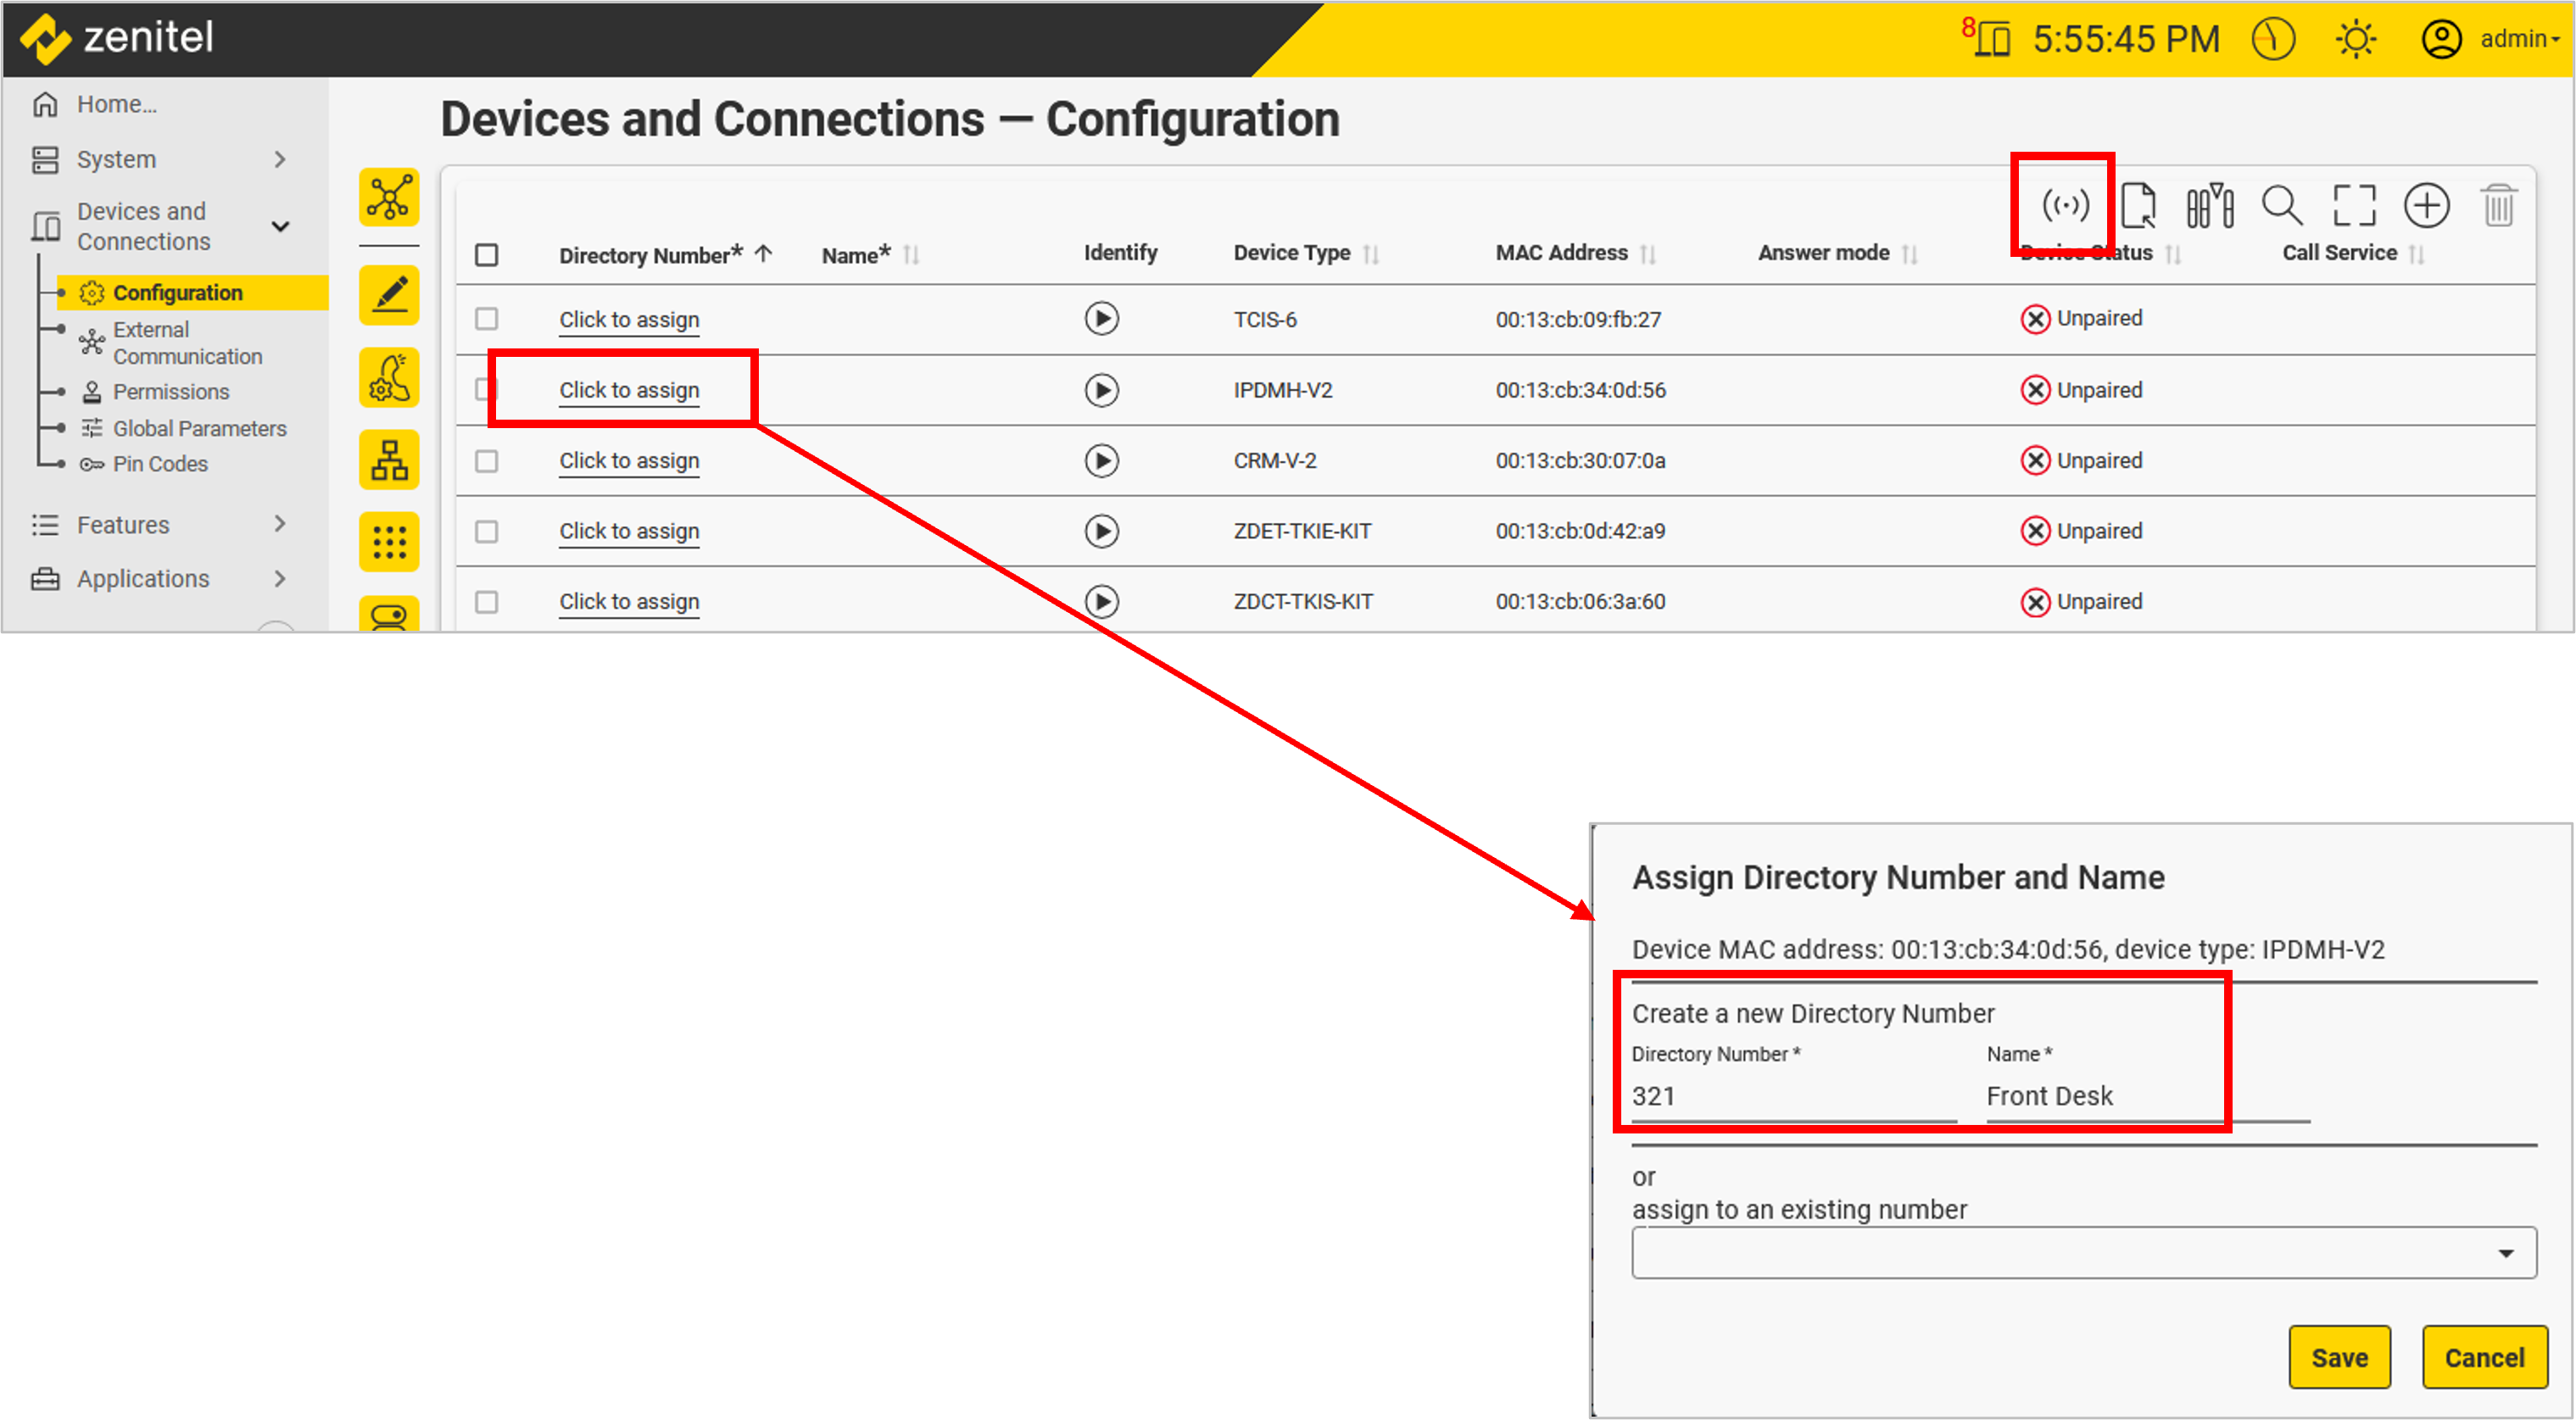The height and width of the screenshot is (1420, 2576).
Task: Click the magnifier search icon in toolbar
Action: pos(2282,206)
